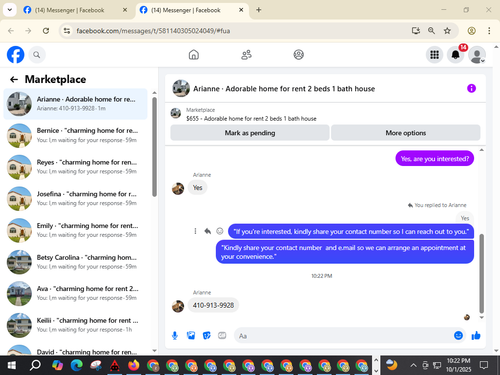Open install app icon in address bar
Screen dimensions: 500x375
point(415,31)
